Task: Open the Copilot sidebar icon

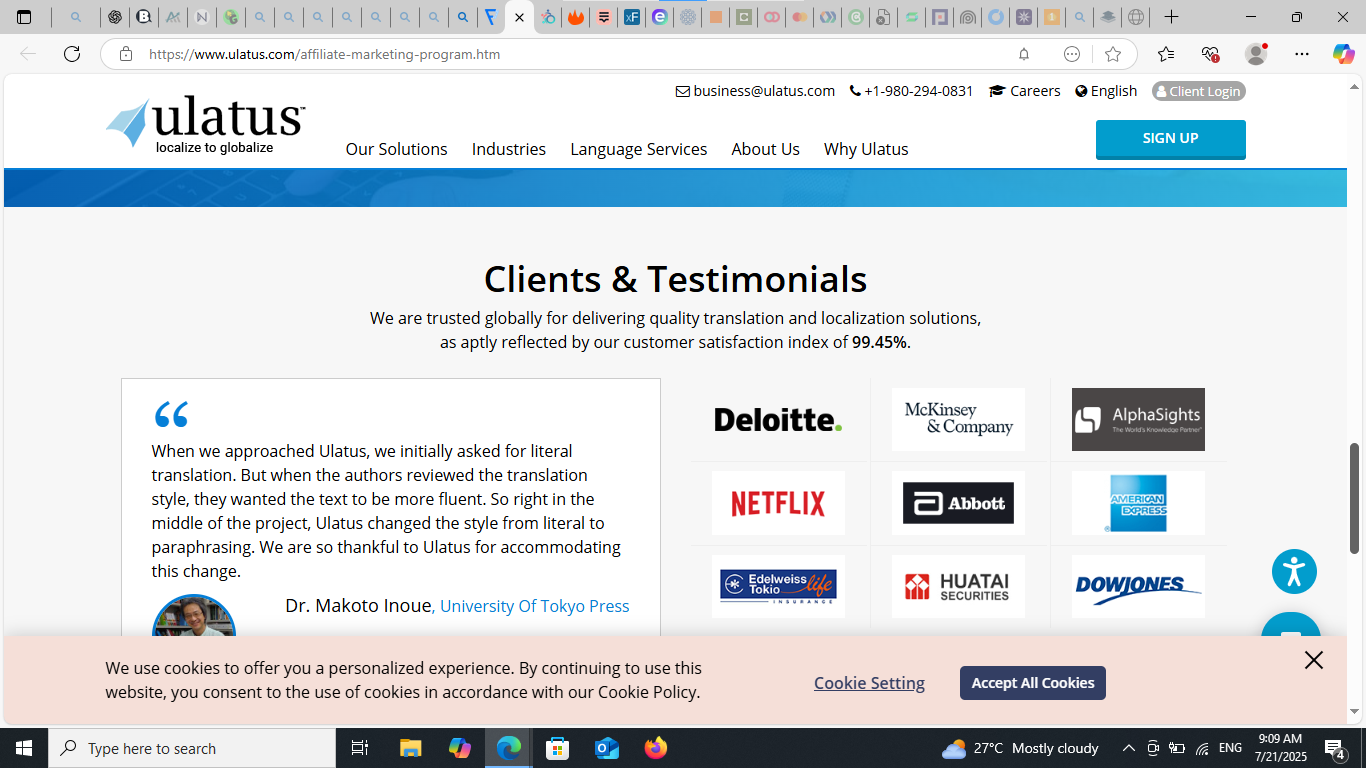Action: click(1344, 54)
